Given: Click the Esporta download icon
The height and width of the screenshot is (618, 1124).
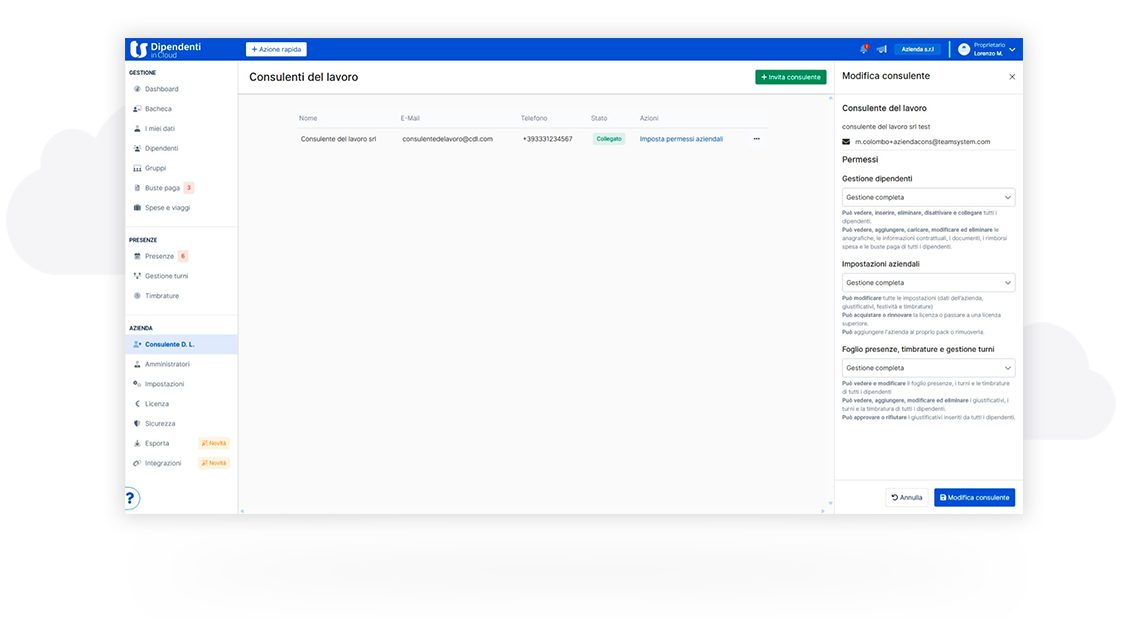Looking at the screenshot, I should [137, 443].
